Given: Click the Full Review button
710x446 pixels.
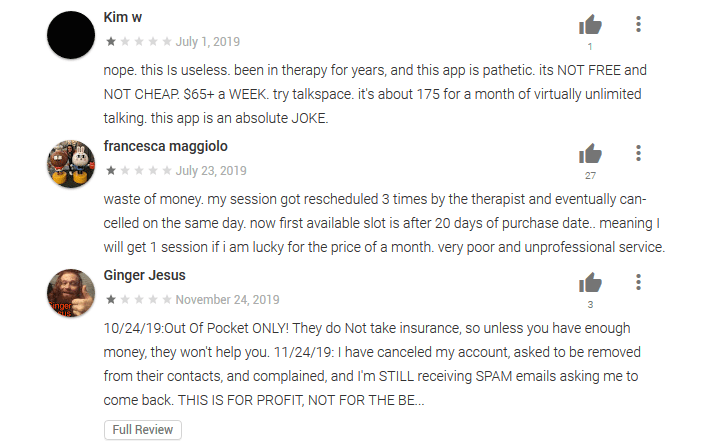Looking at the screenshot, I should (x=143, y=430).
